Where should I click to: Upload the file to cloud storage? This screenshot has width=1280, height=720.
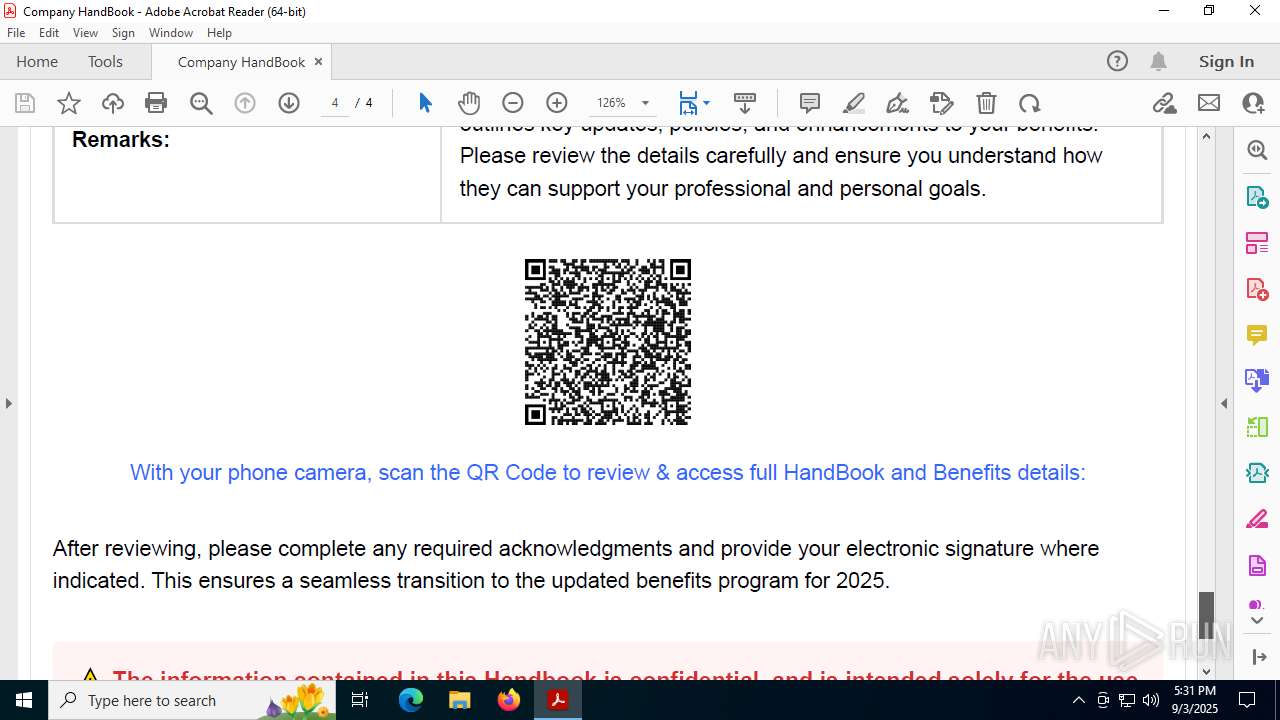[113, 103]
